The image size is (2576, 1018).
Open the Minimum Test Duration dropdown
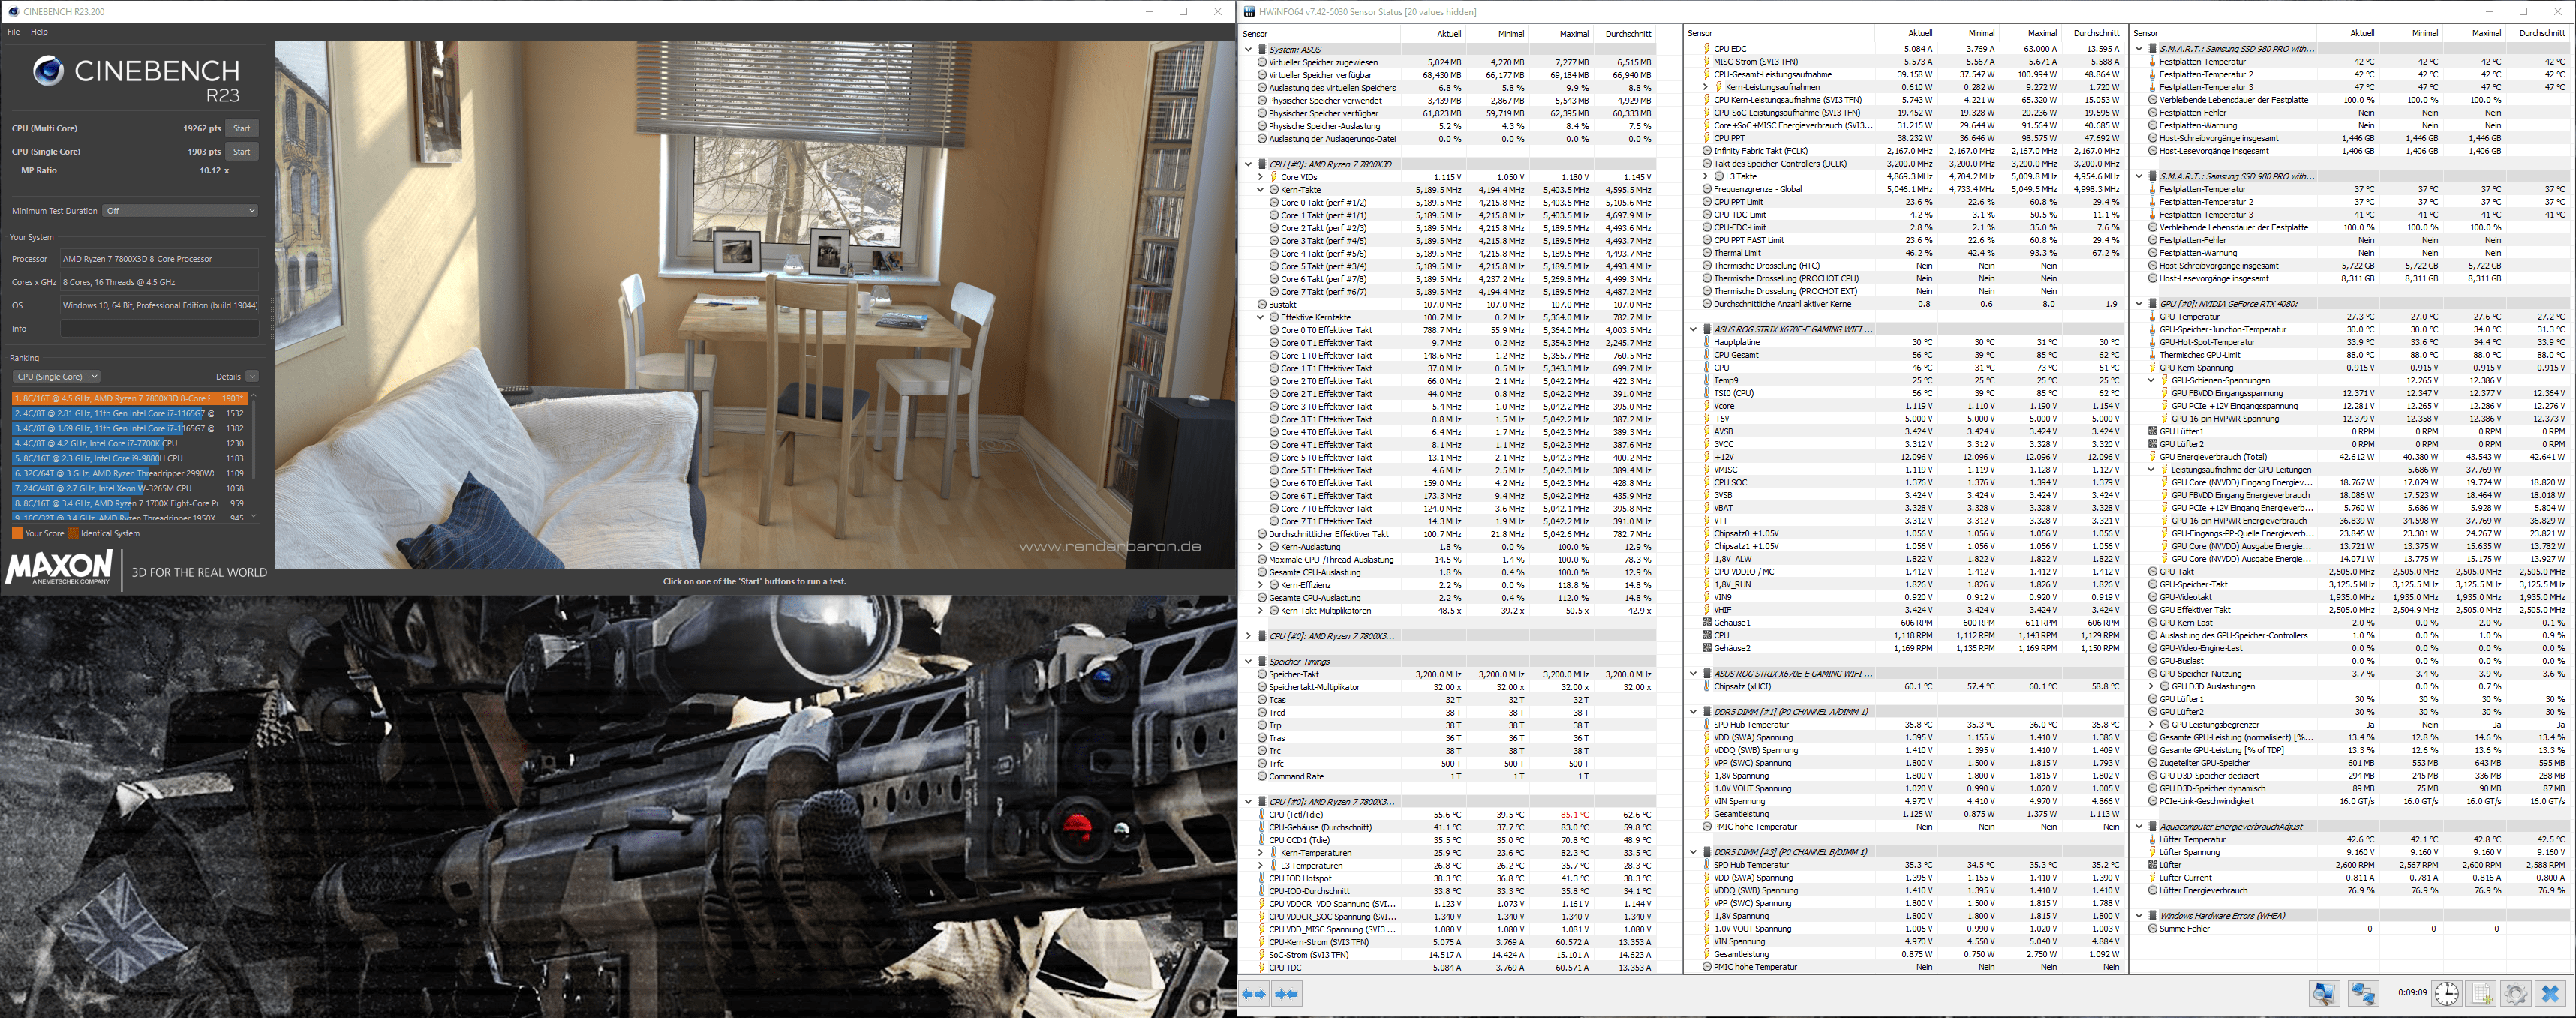[181, 211]
